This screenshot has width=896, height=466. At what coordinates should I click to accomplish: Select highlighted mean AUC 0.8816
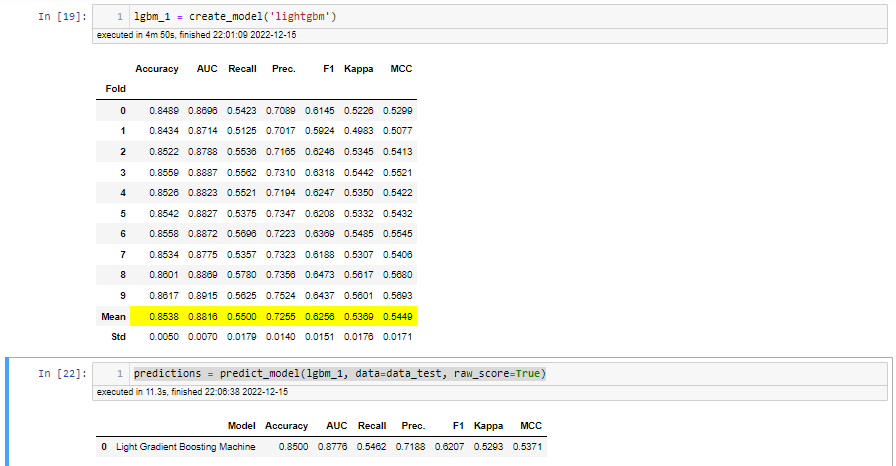[x=203, y=316]
